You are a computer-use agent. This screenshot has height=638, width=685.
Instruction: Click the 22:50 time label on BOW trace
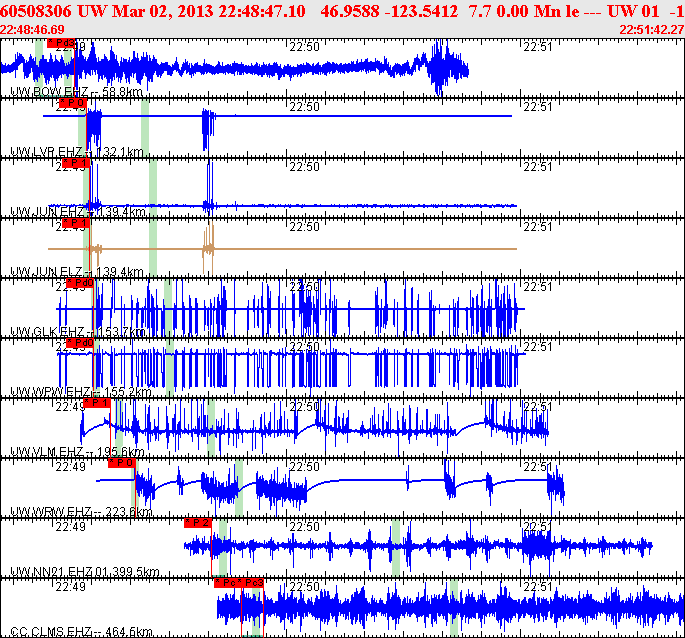tap(304, 46)
